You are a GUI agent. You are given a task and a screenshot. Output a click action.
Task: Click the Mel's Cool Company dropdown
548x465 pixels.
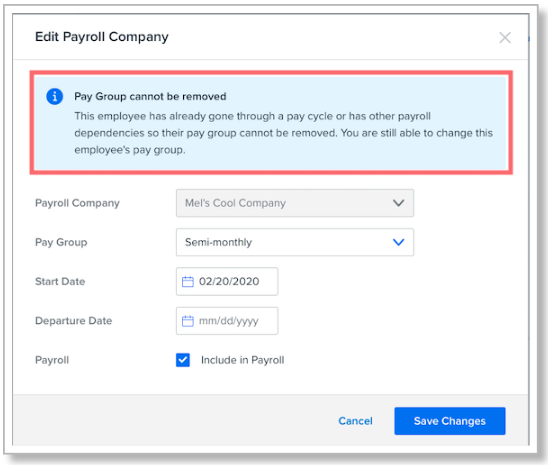[295, 203]
